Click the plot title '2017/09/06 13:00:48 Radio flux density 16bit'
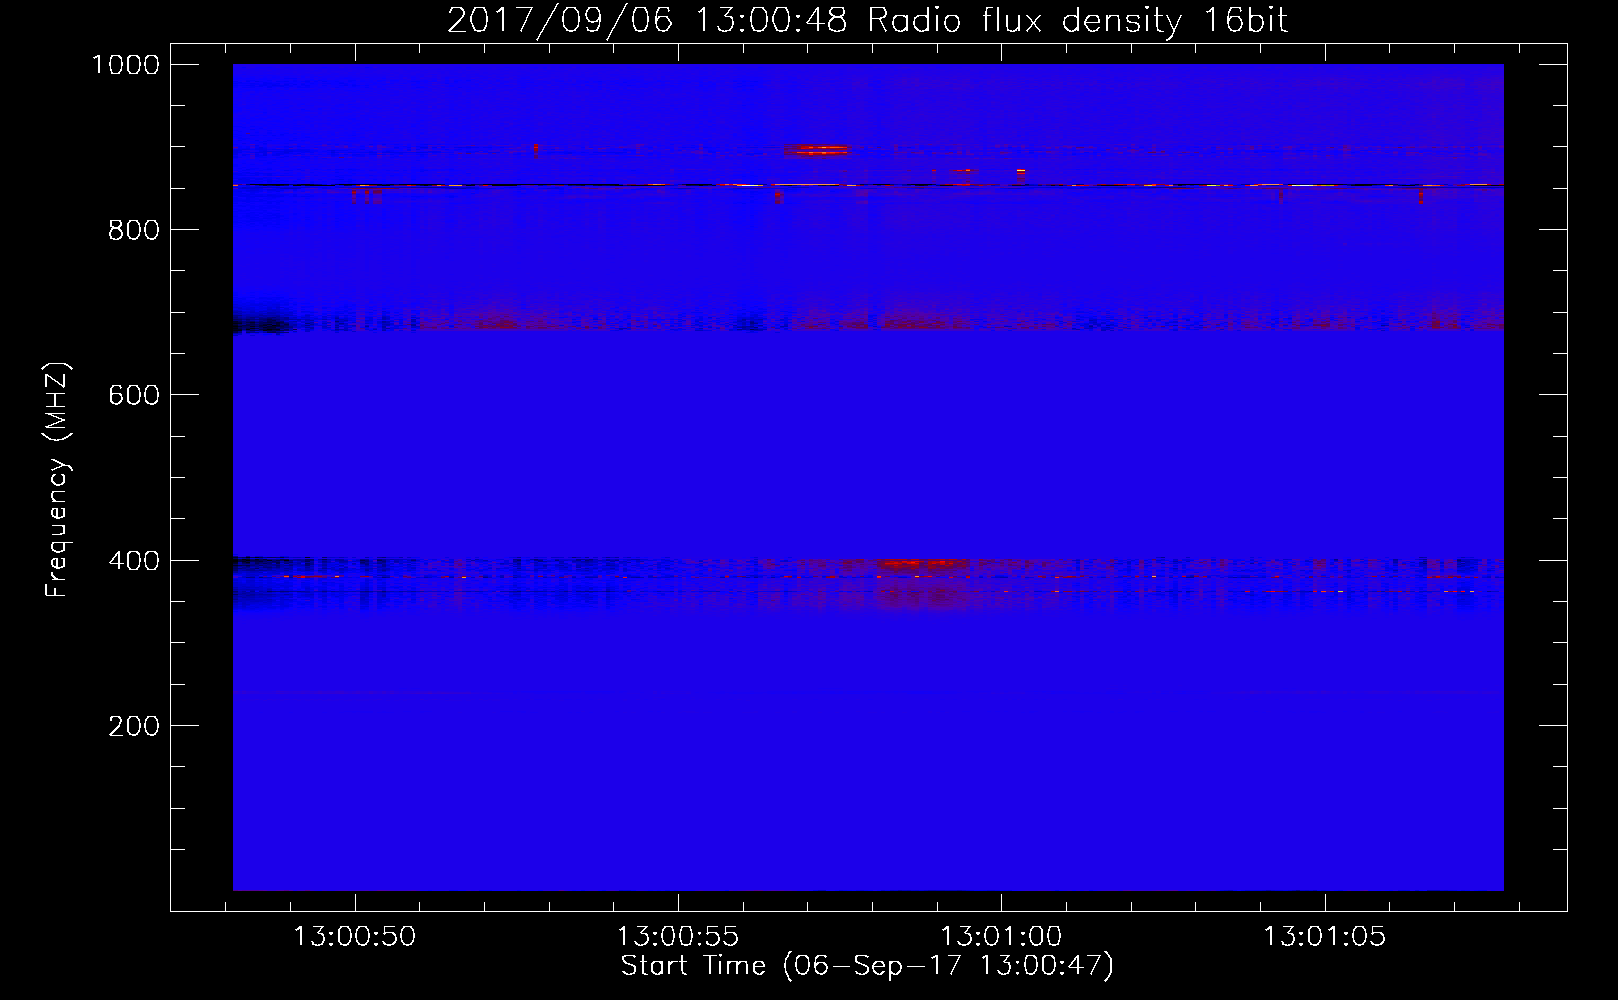This screenshot has height=1000, width=1618. 867,21
